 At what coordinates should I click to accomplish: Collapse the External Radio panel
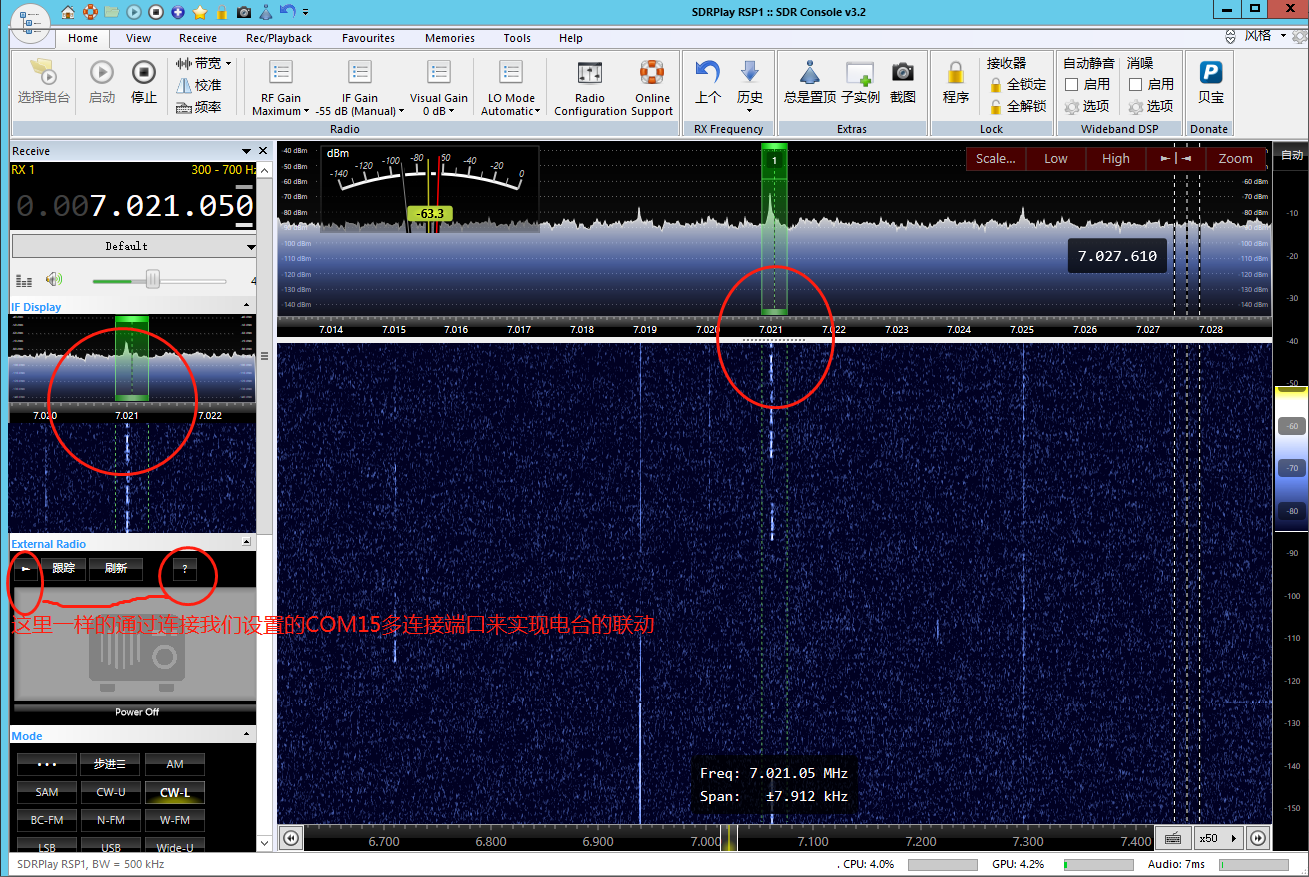click(x=247, y=543)
